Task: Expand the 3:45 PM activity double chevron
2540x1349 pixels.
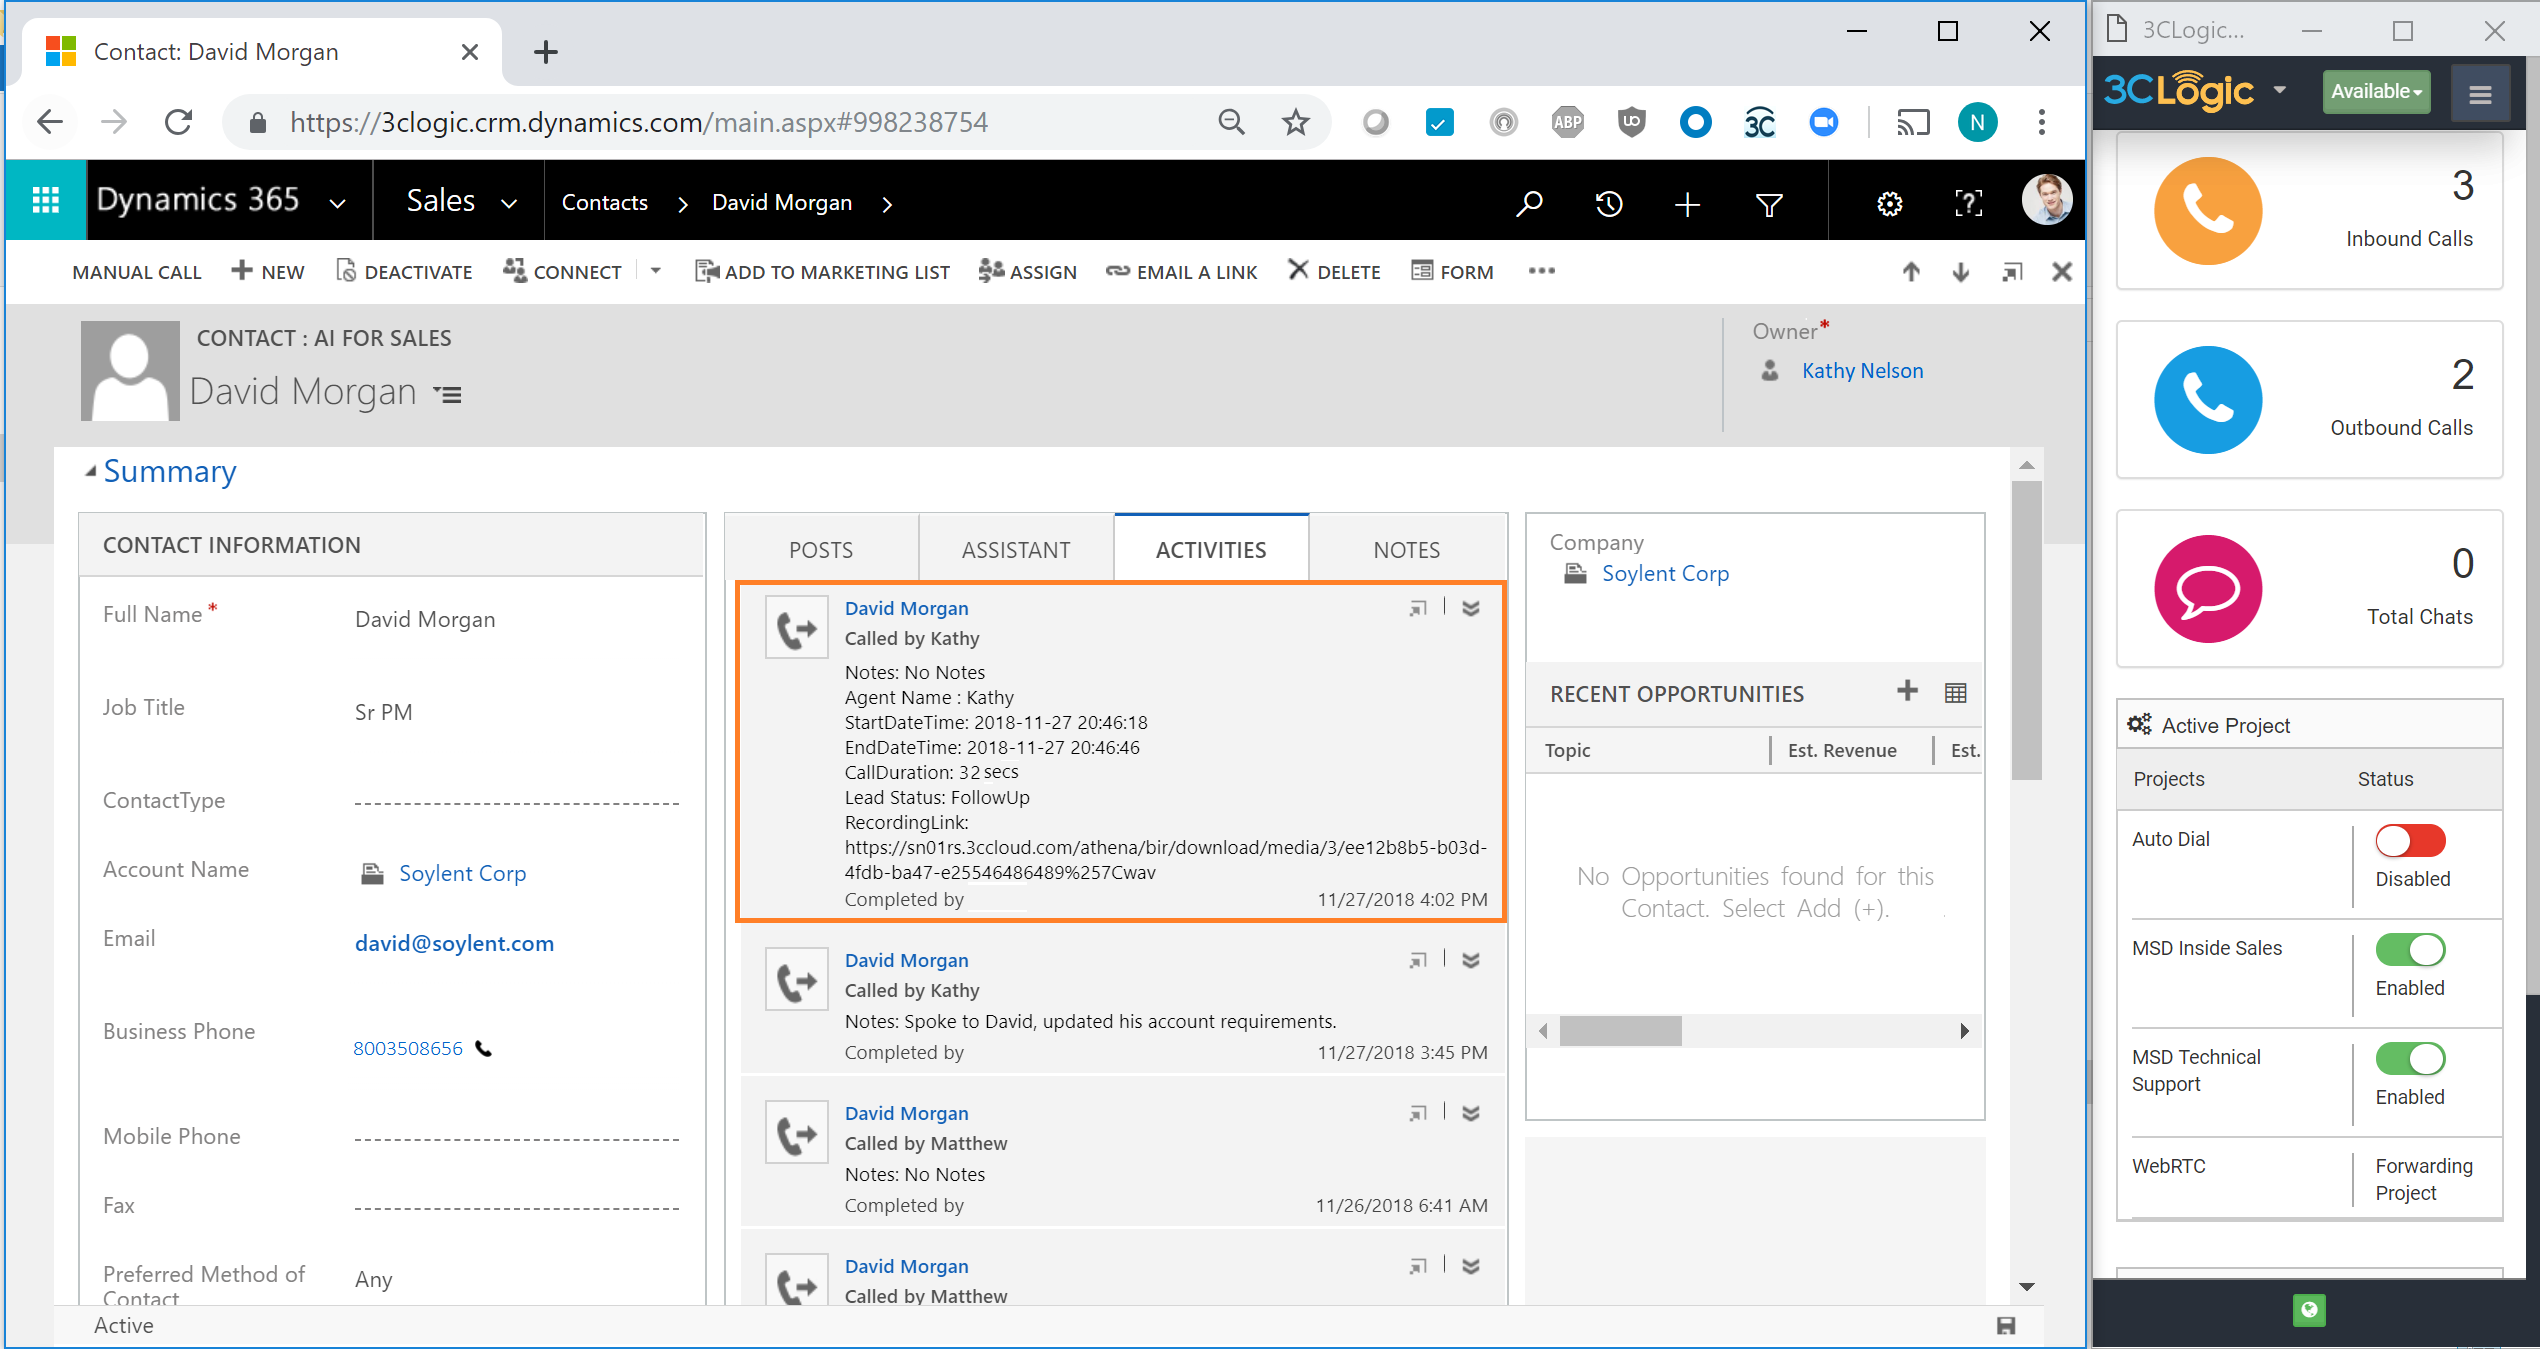Action: pyautogui.click(x=1471, y=960)
